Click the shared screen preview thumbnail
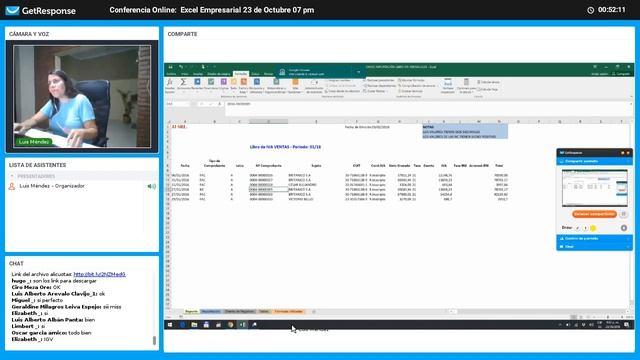This screenshot has width=640, height=360. click(x=595, y=188)
